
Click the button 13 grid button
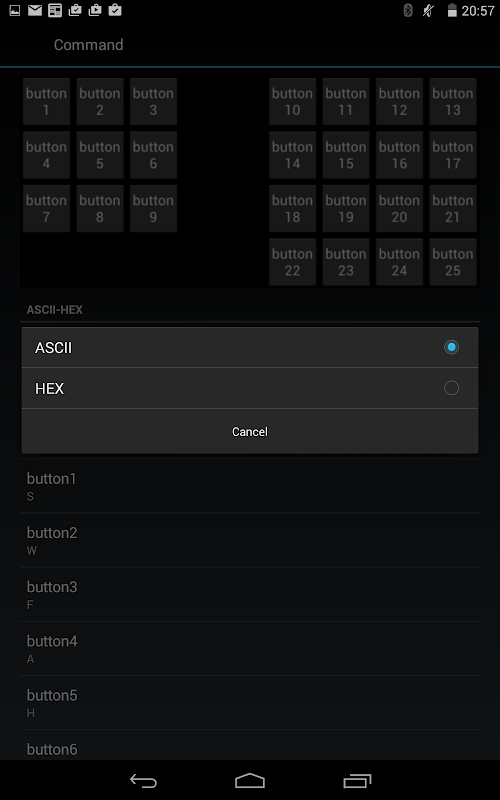[x=453, y=102]
